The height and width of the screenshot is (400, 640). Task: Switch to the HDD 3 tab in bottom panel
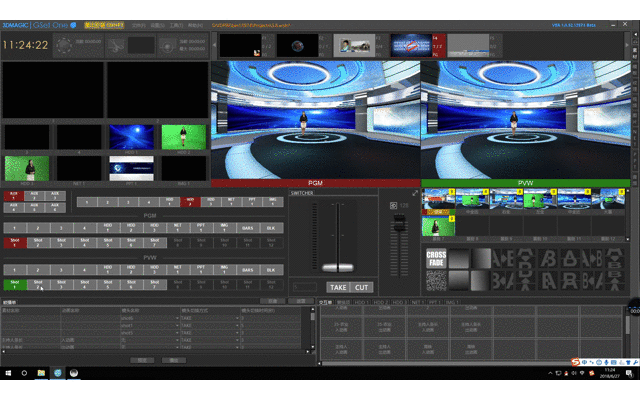[399, 302]
